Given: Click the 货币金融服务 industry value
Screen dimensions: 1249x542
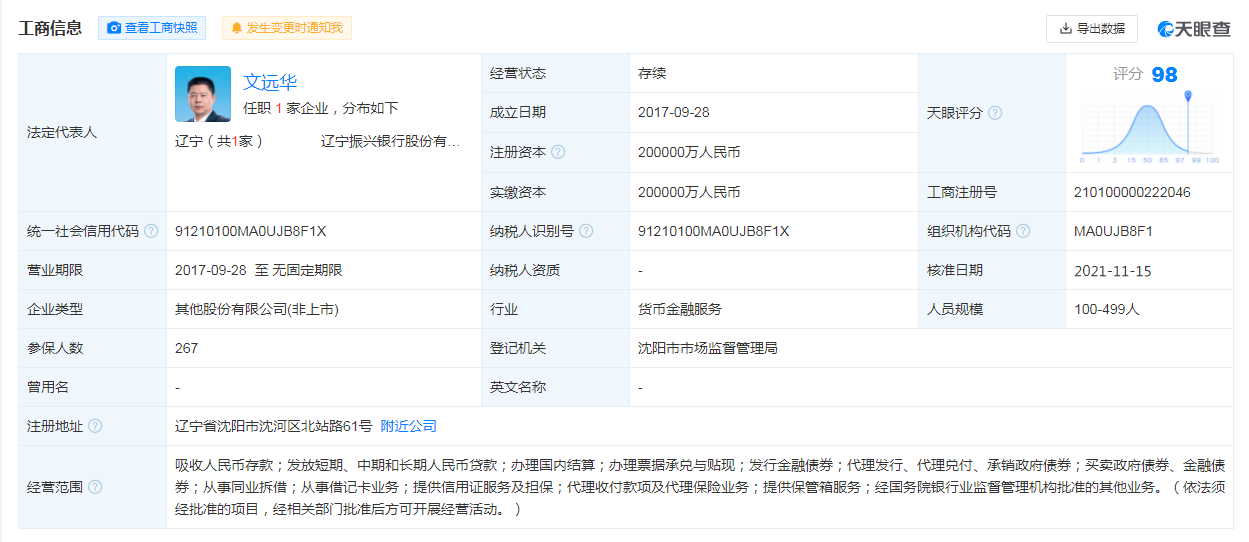Looking at the screenshot, I should [x=680, y=309].
